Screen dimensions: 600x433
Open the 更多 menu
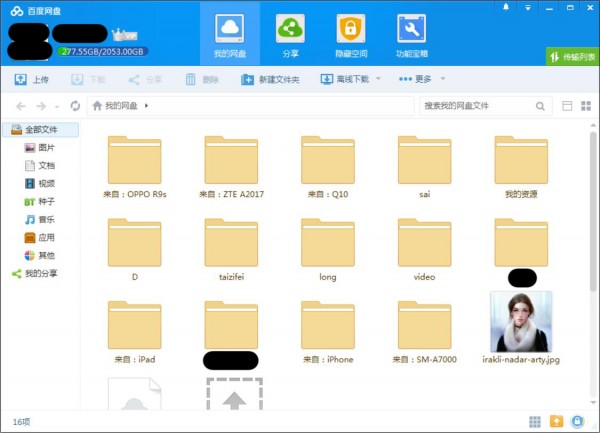(415, 79)
